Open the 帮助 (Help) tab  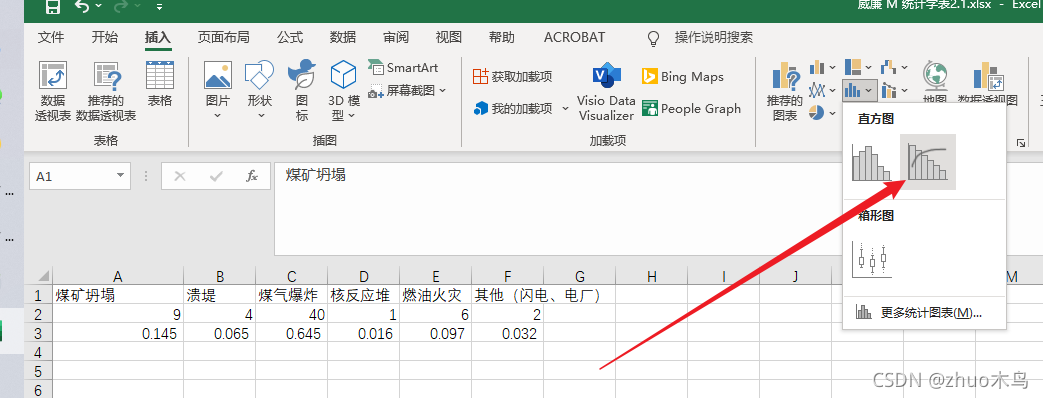click(501, 38)
